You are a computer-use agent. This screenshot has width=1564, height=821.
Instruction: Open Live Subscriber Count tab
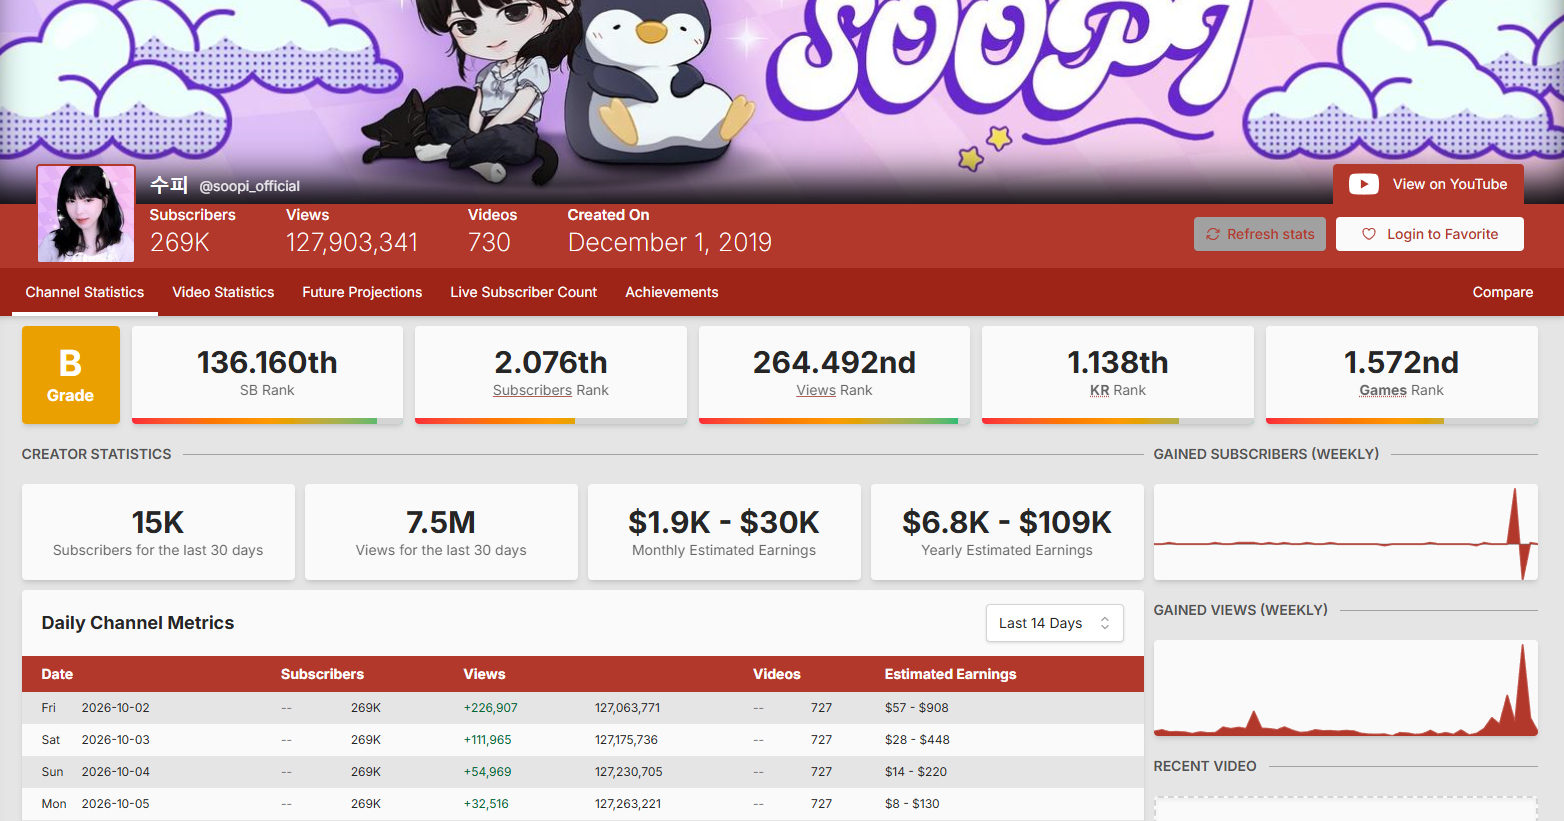(523, 292)
